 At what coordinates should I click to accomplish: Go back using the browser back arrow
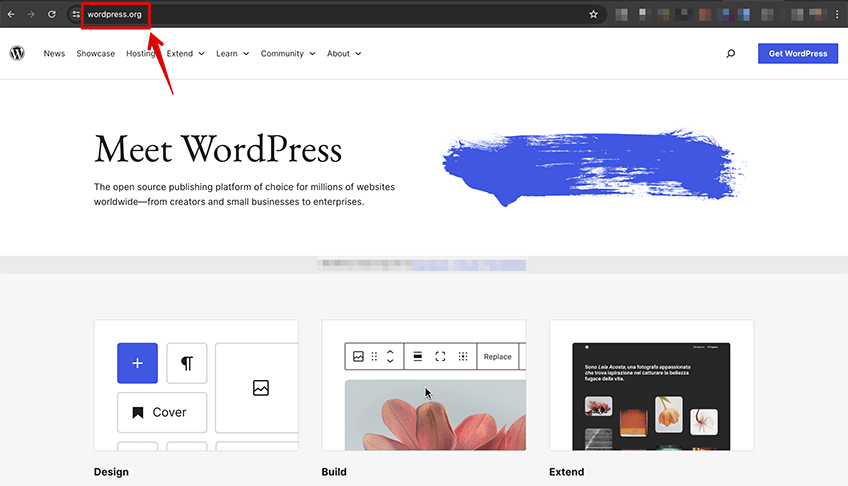(11, 15)
